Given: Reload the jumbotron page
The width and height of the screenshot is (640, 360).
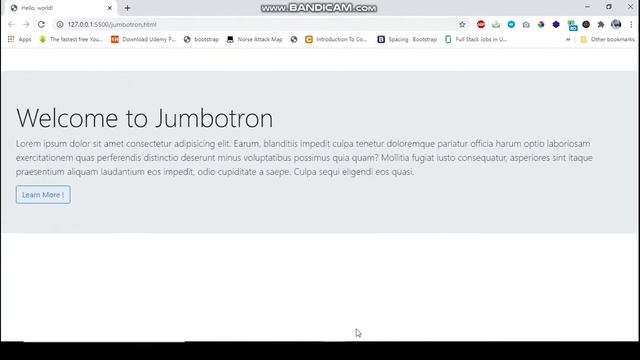Looking at the screenshot, I should point(41,24).
